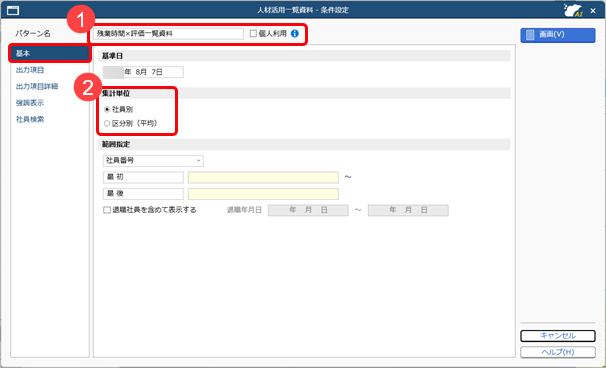The width and height of the screenshot is (606, 368).
Task: Select the 区分別（平均） radio button
Action: click(107, 124)
